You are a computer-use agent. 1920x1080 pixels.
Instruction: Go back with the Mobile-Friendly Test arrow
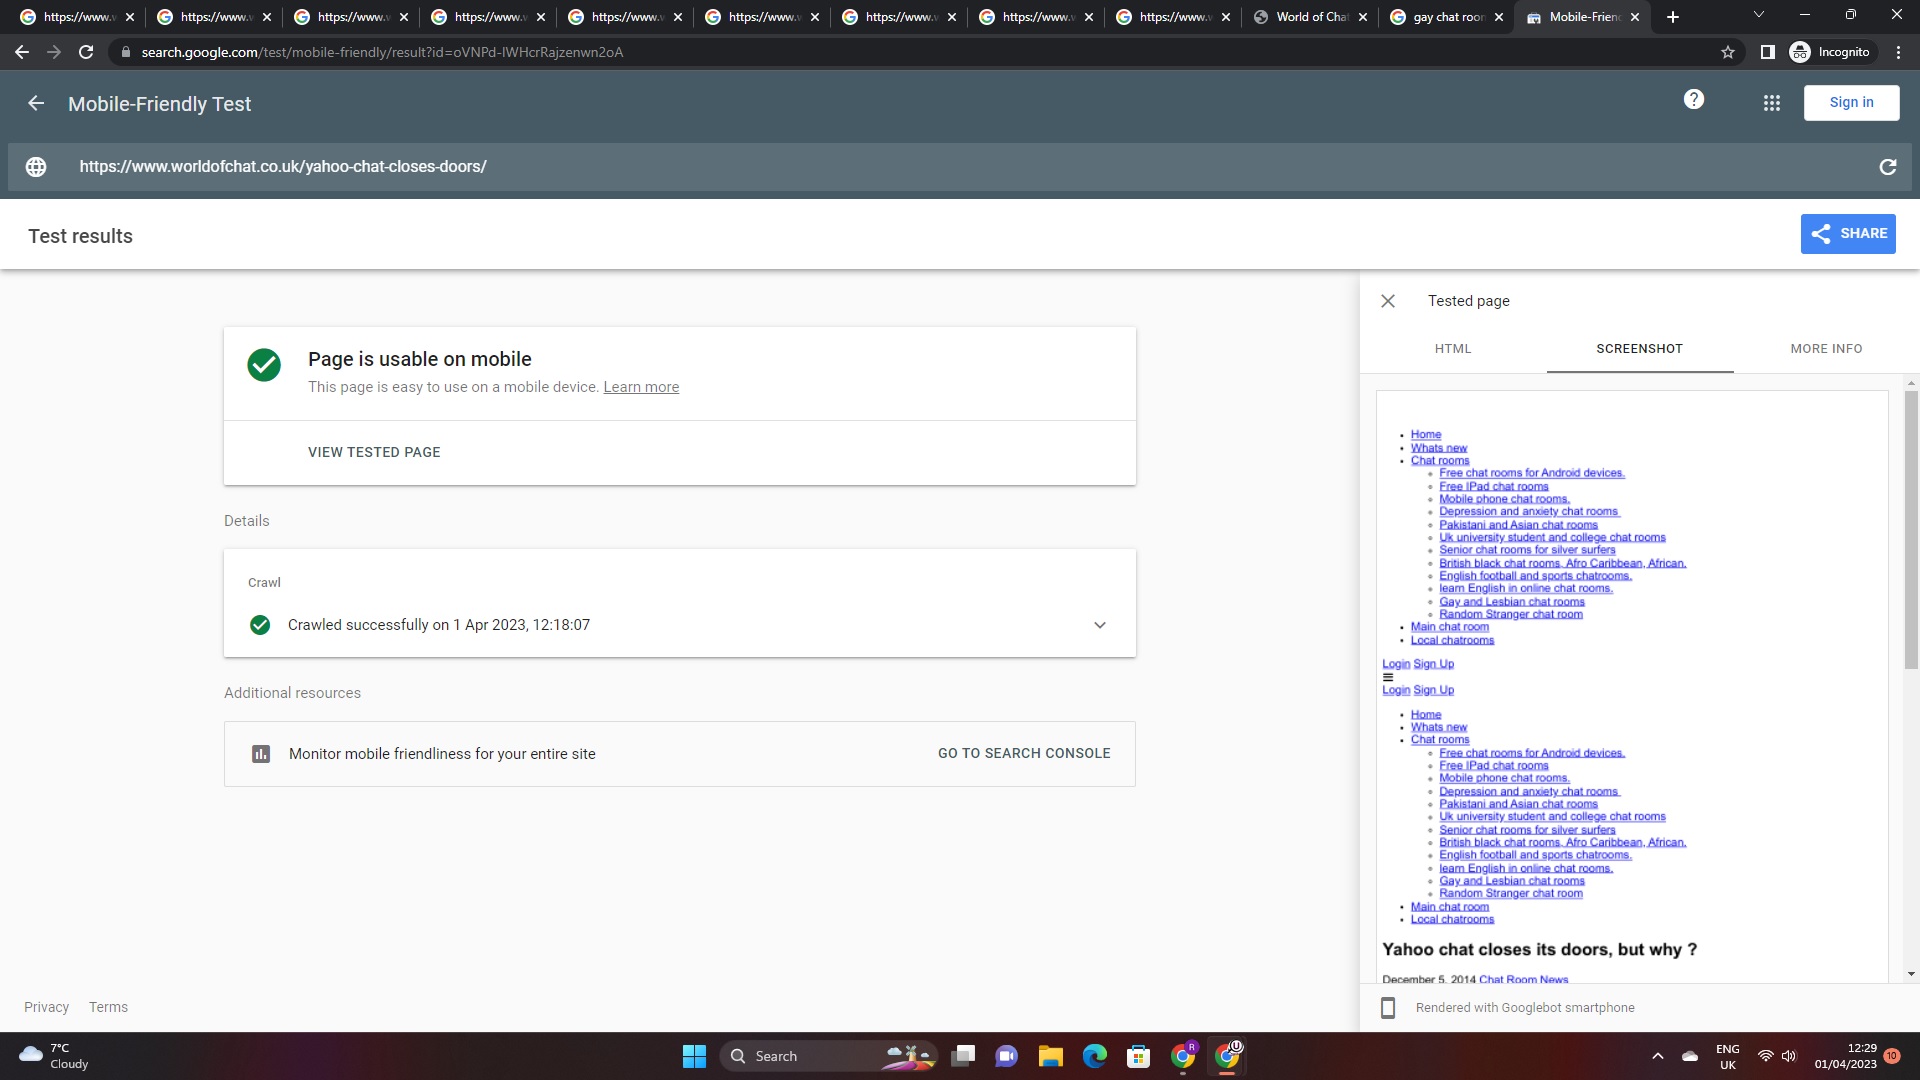[x=36, y=103]
